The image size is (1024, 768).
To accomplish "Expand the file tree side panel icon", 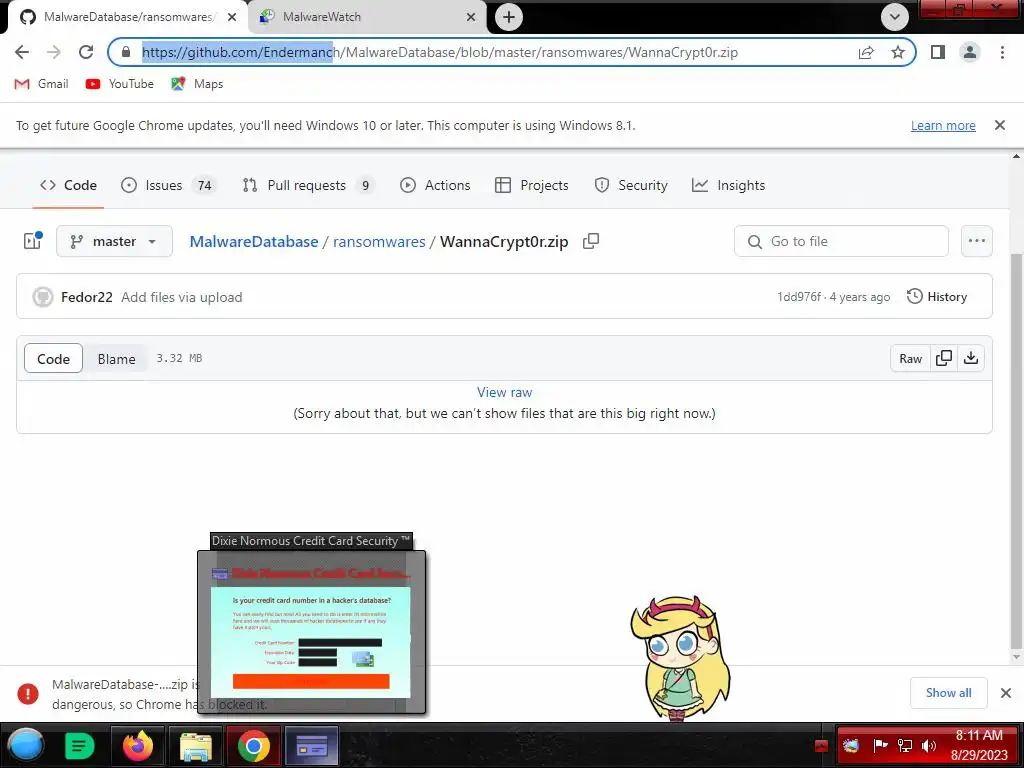I will point(33,241).
